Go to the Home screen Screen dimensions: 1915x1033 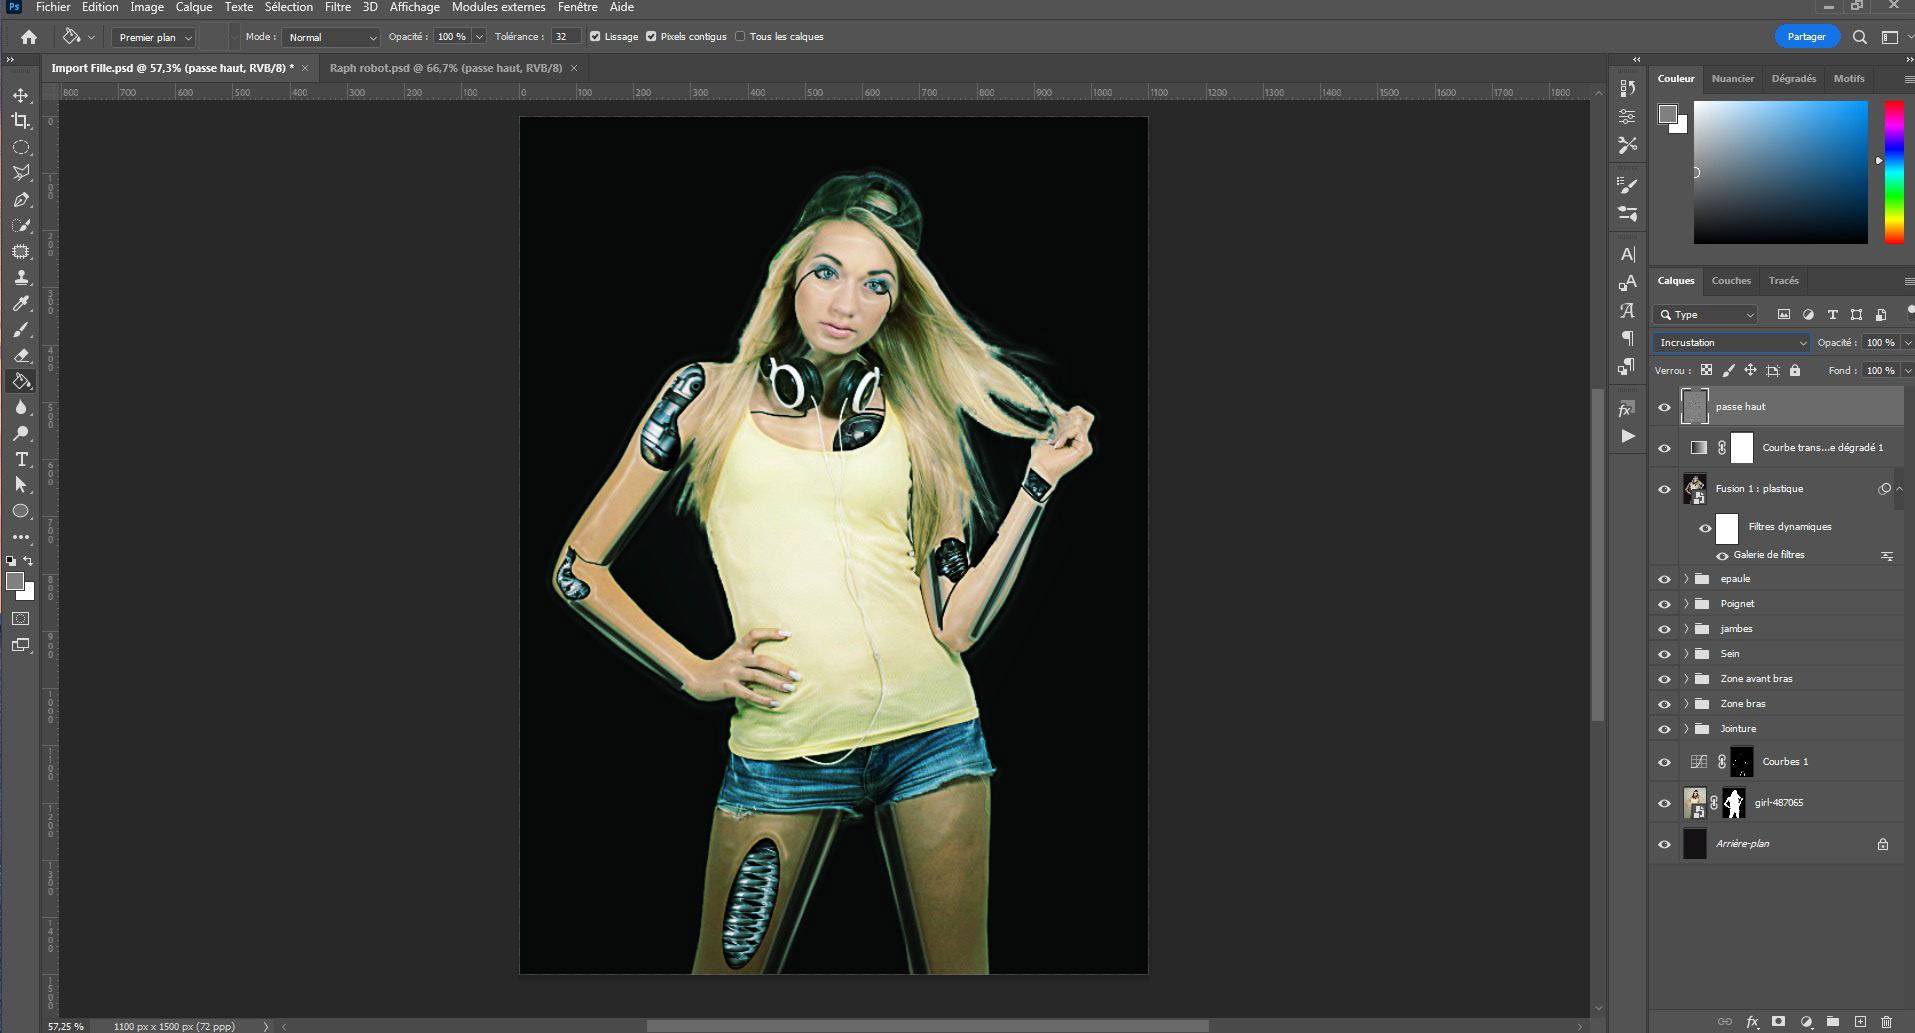[x=29, y=37]
